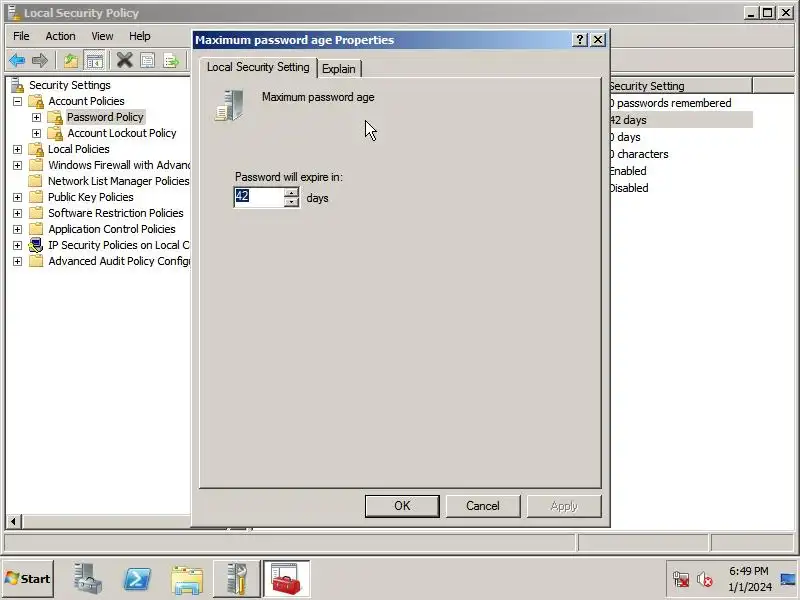Launch PowerShell from the taskbar
The width and height of the screenshot is (800, 600).
[x=138, y=579]
